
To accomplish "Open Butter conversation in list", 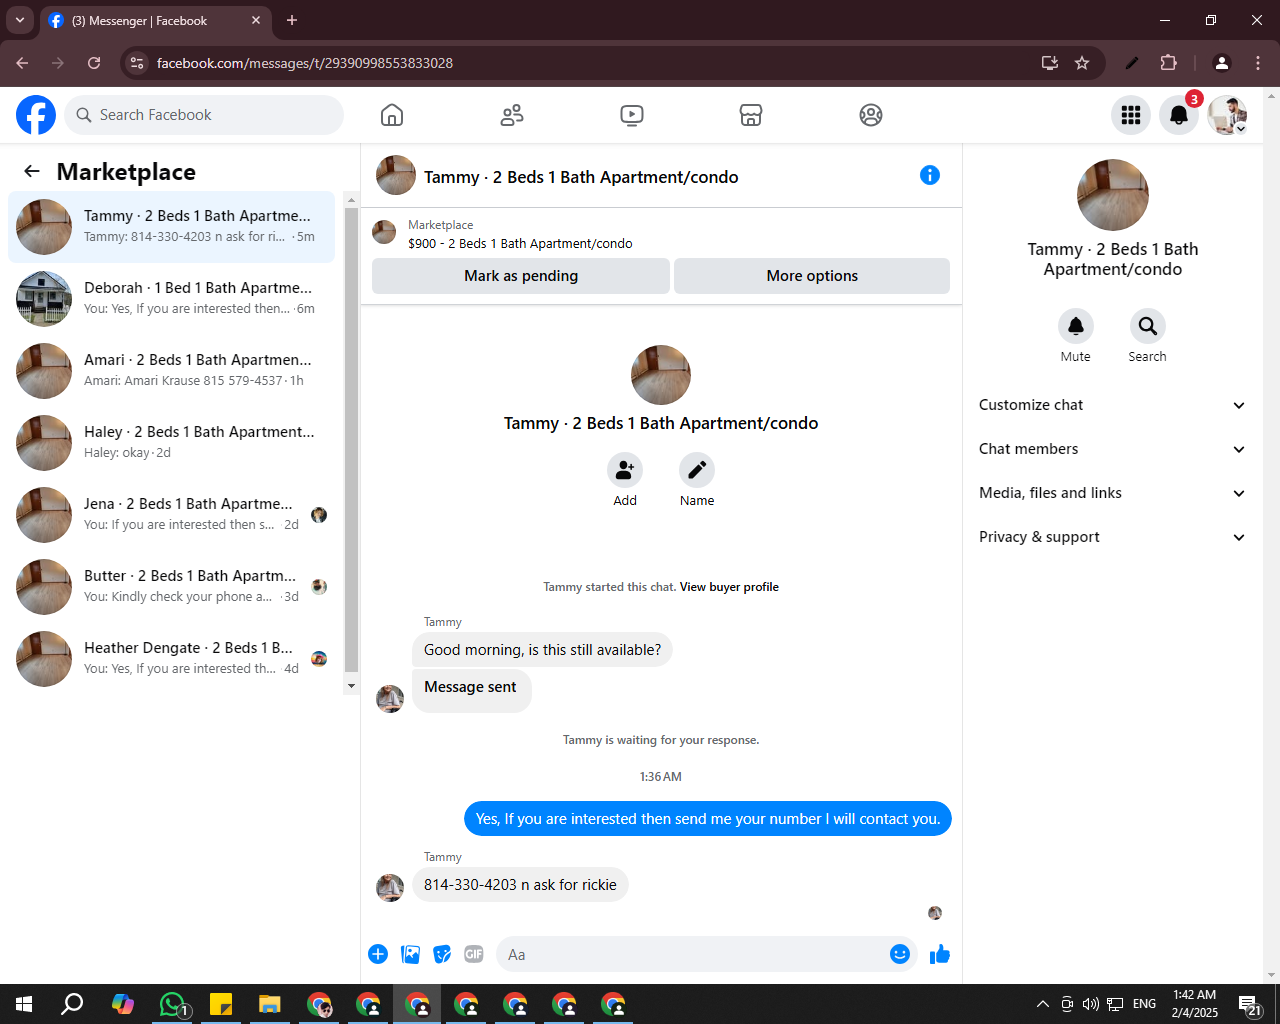I will click(x=172, y=587).
